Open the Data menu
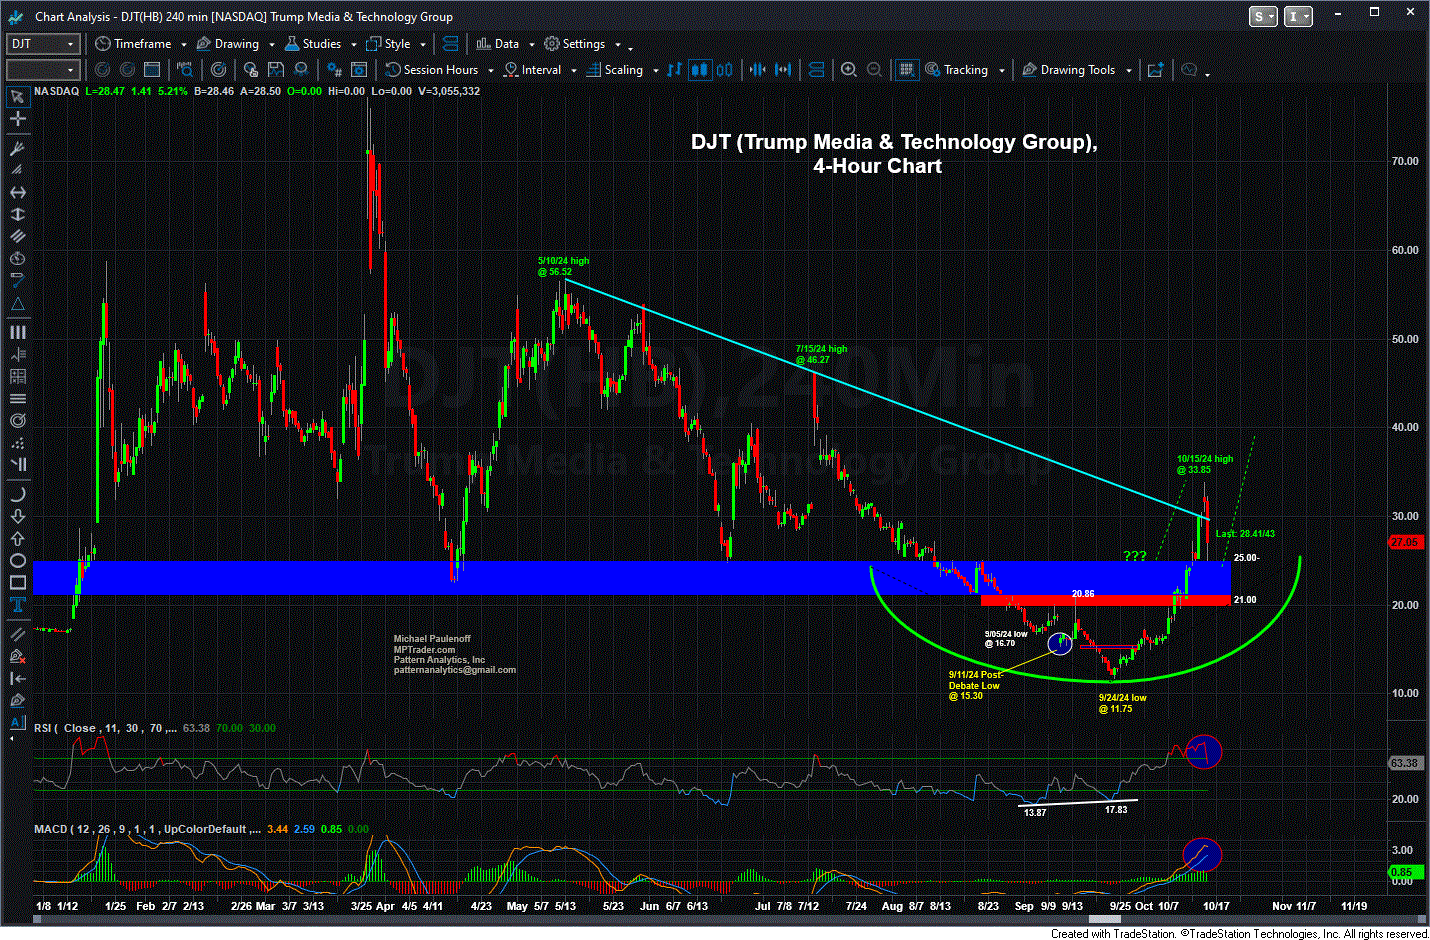The width and height of the screenshot is (1430, 940). click(498, 44)
